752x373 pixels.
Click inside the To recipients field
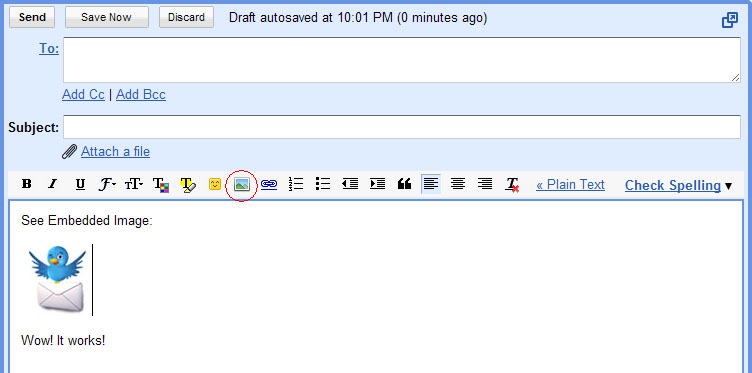tap(402, 60)
